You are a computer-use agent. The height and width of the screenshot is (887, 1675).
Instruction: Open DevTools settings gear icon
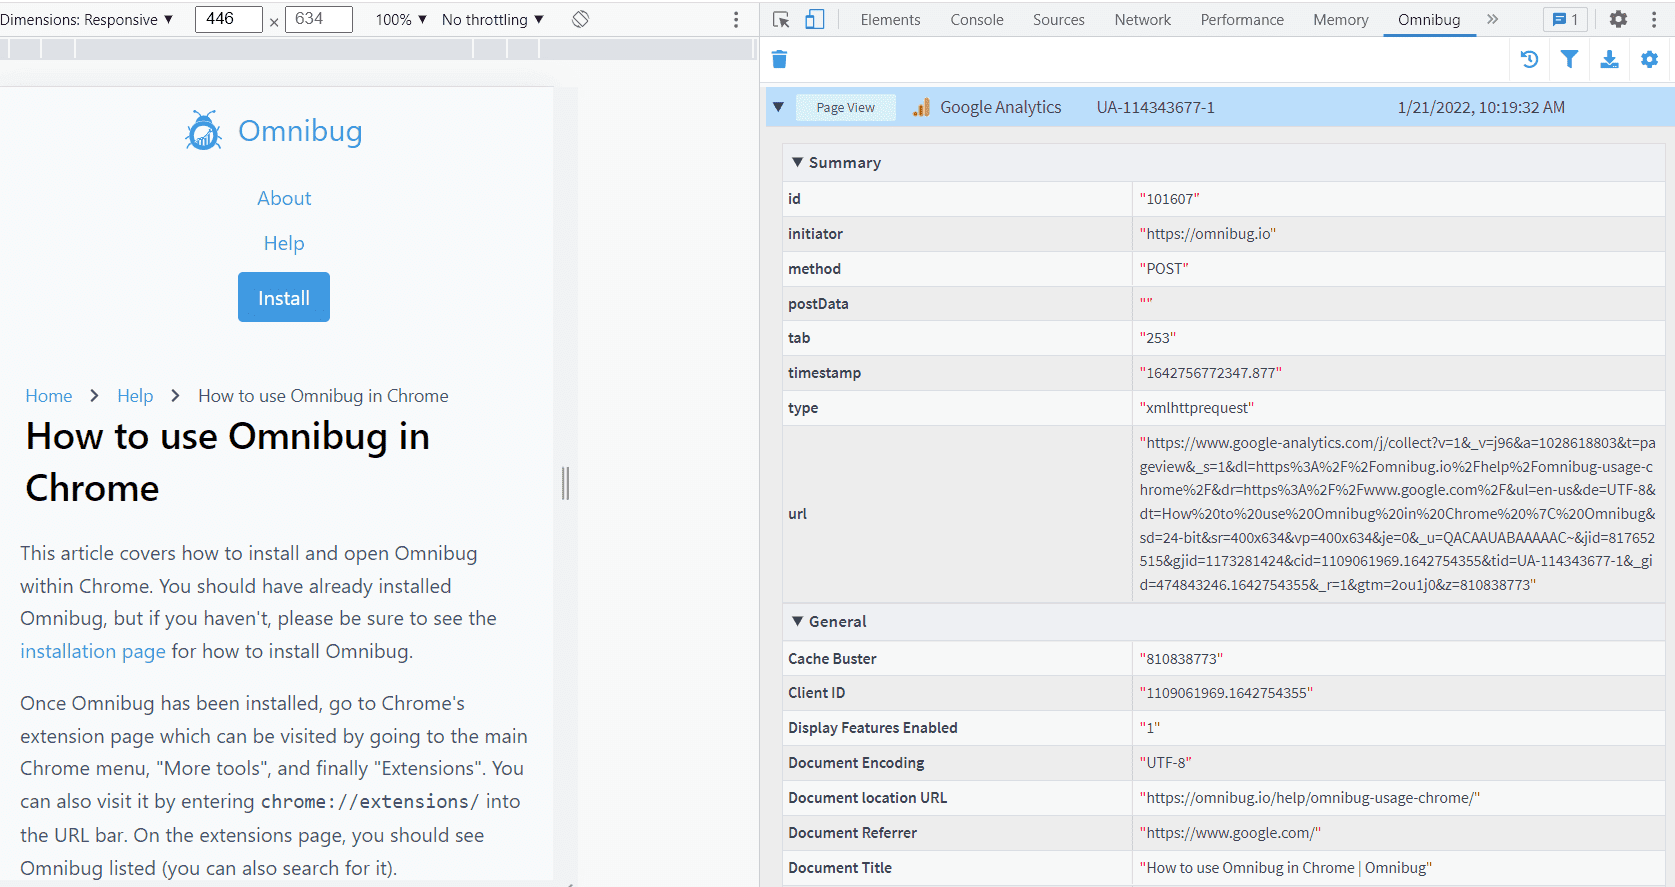point(1618,19)
